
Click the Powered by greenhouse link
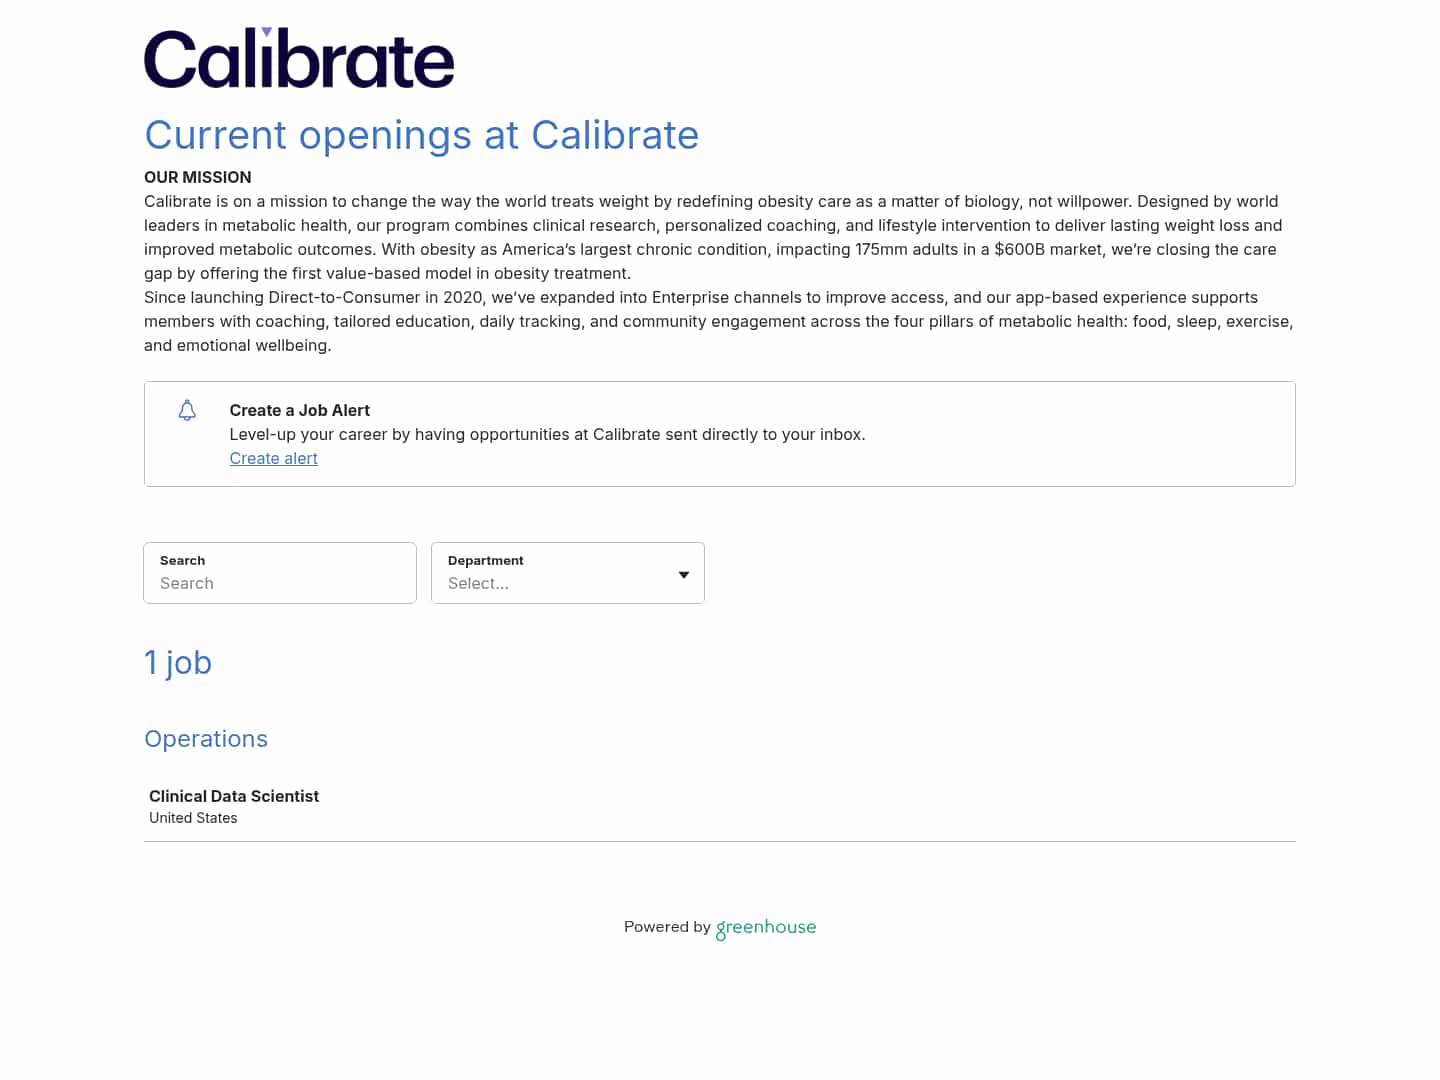719,927
